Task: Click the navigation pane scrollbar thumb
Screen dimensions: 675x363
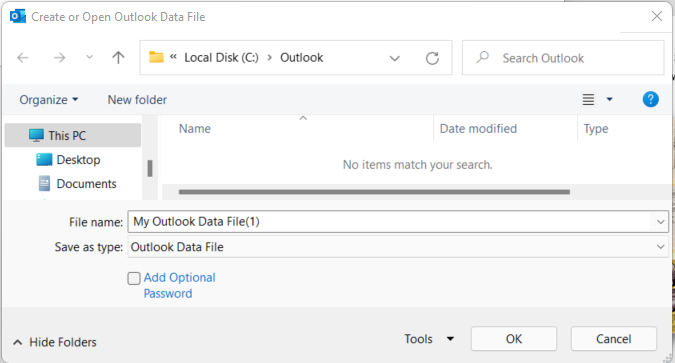Action: point(150,168)
